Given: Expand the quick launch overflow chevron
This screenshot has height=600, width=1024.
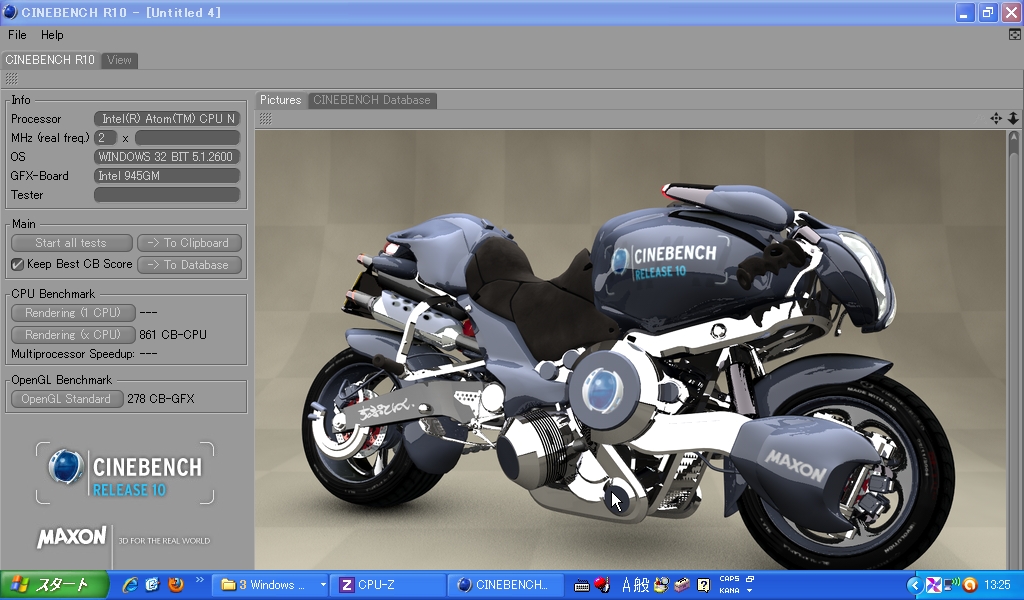Looking at the screenshot, I should click(x=200, y=580).
